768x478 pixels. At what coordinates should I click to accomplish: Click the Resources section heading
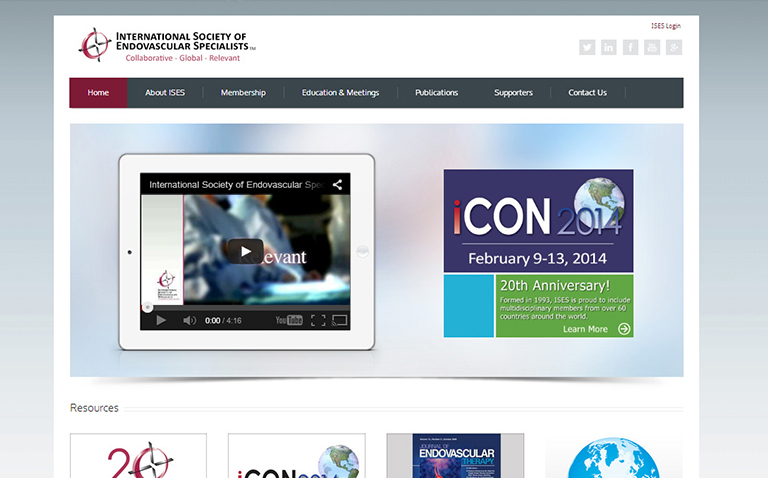[94, 408]
